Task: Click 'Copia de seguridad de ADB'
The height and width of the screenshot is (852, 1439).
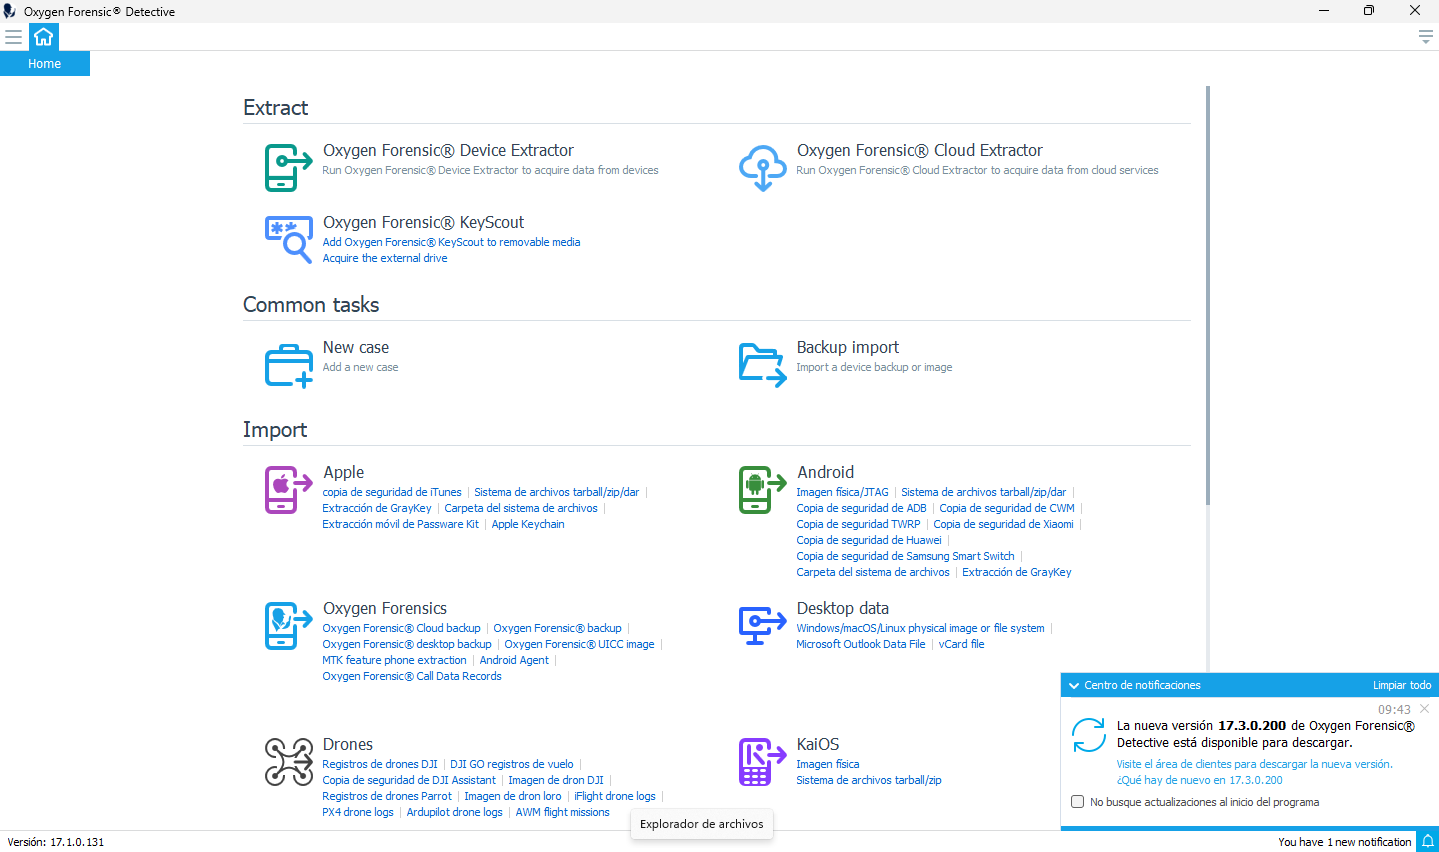Action: click(861, 508)
